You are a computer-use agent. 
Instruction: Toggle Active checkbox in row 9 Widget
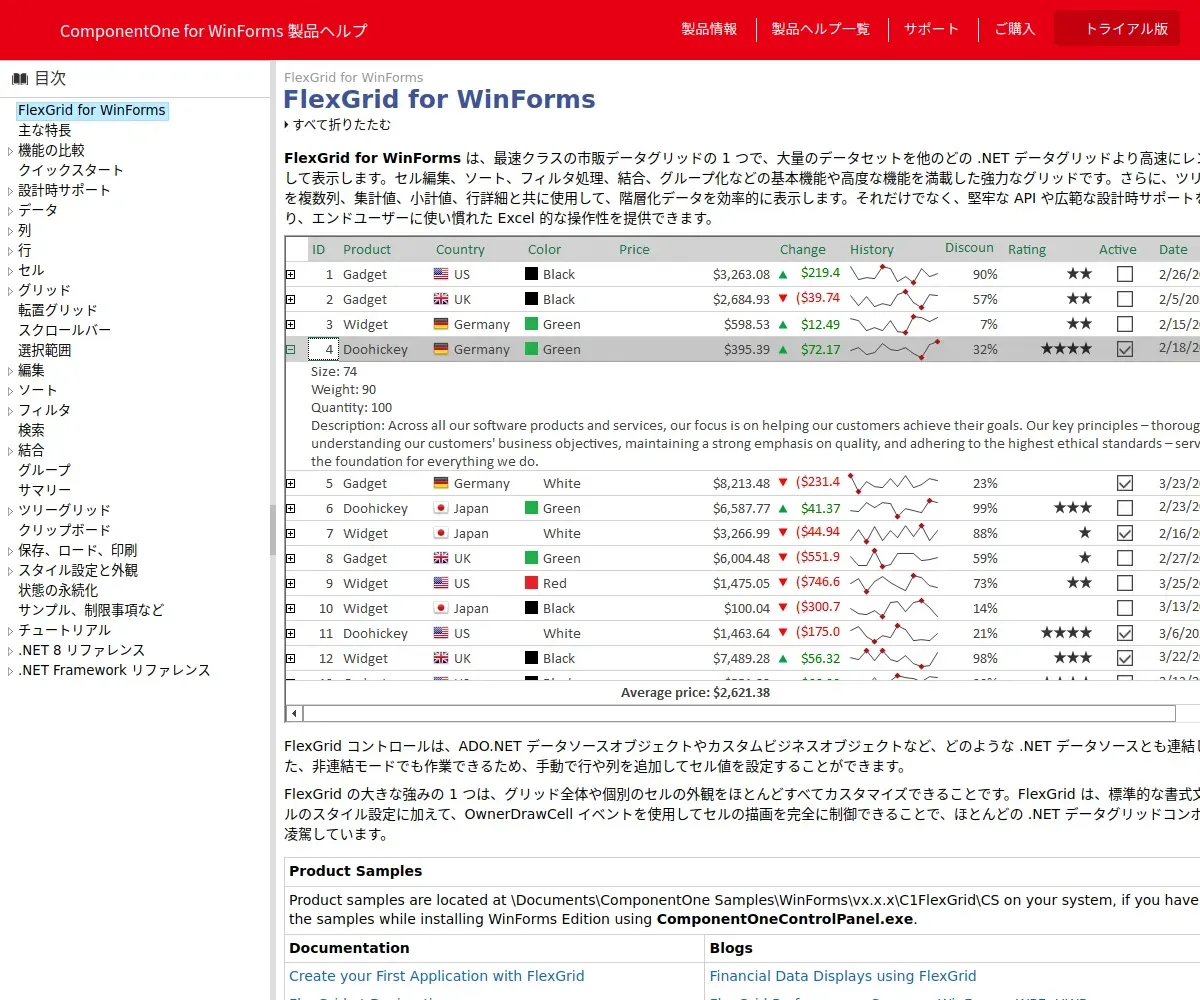pyautogui.click(x=1125, y=583)
